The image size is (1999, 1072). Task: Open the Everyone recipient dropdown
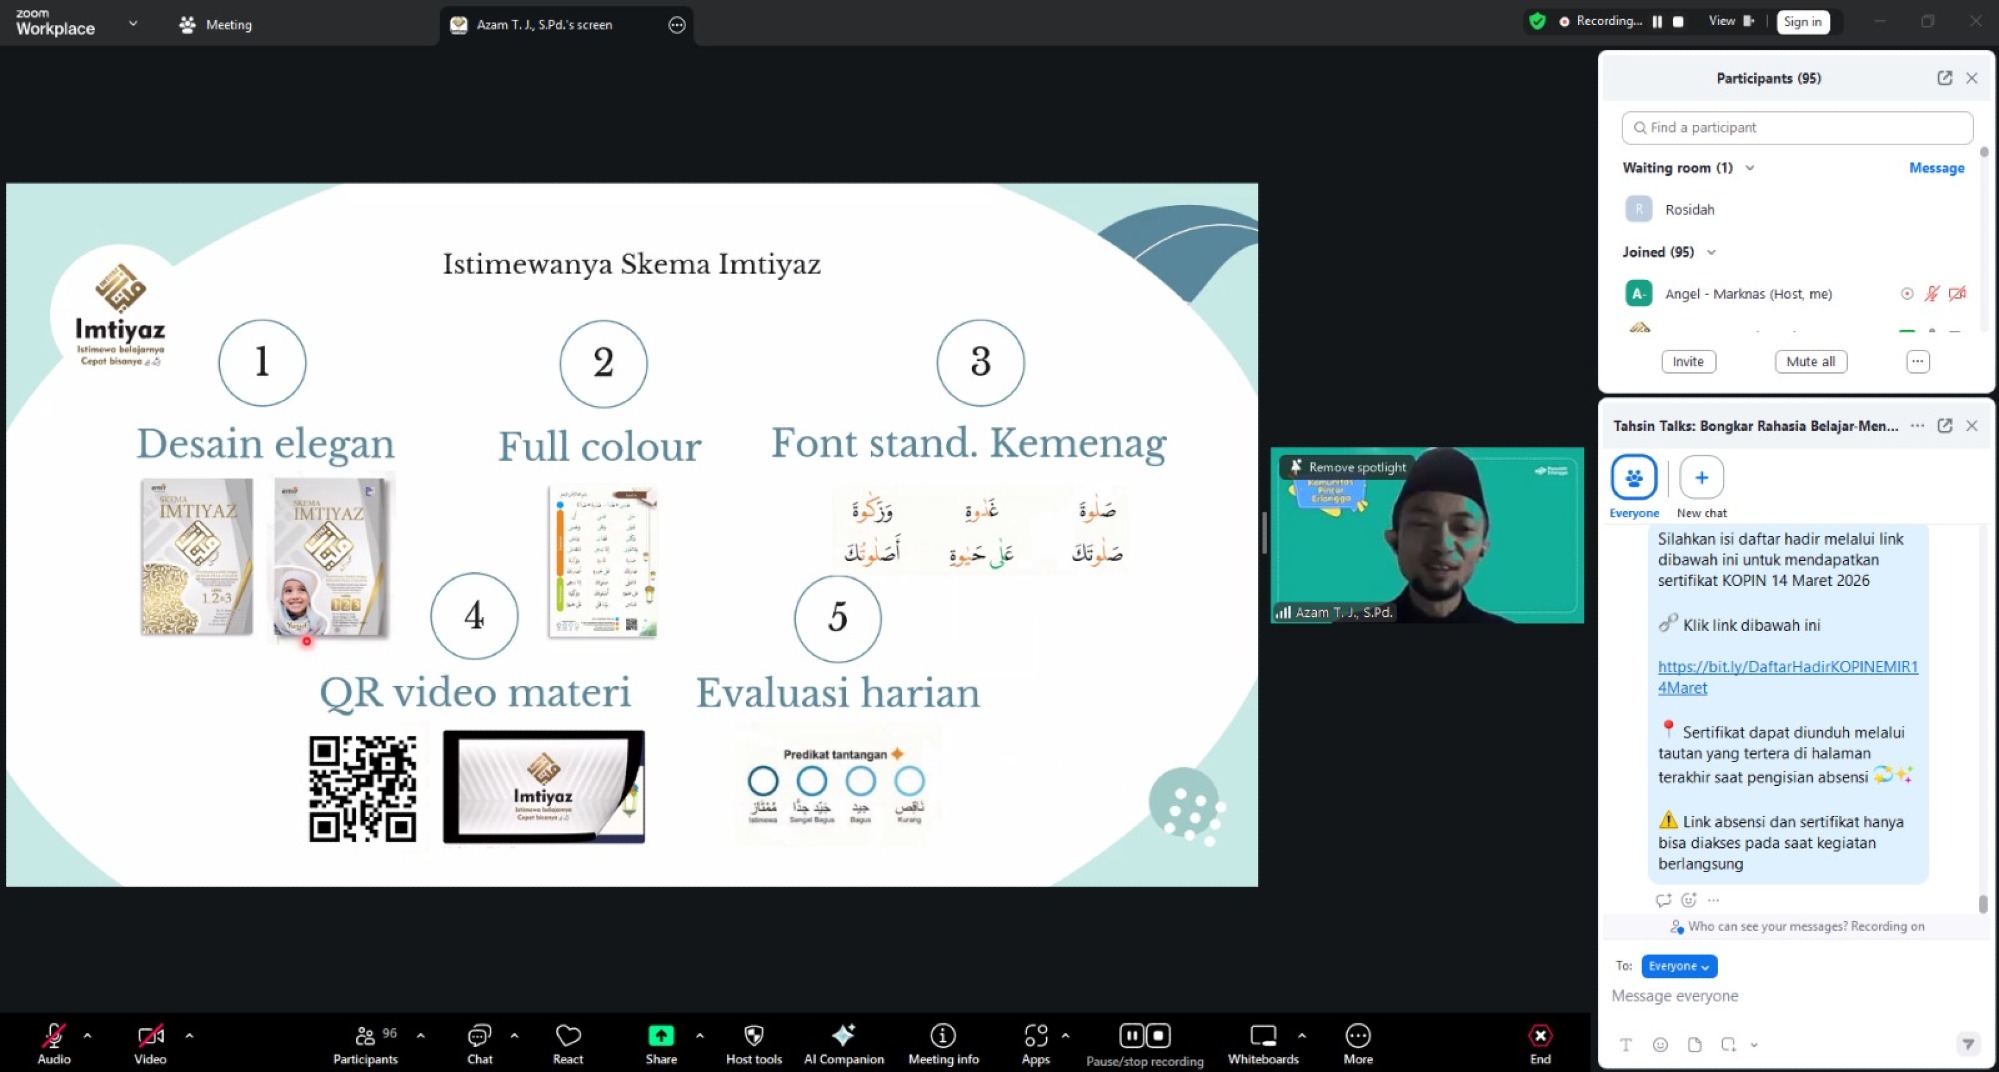(x=1678, y=966)
